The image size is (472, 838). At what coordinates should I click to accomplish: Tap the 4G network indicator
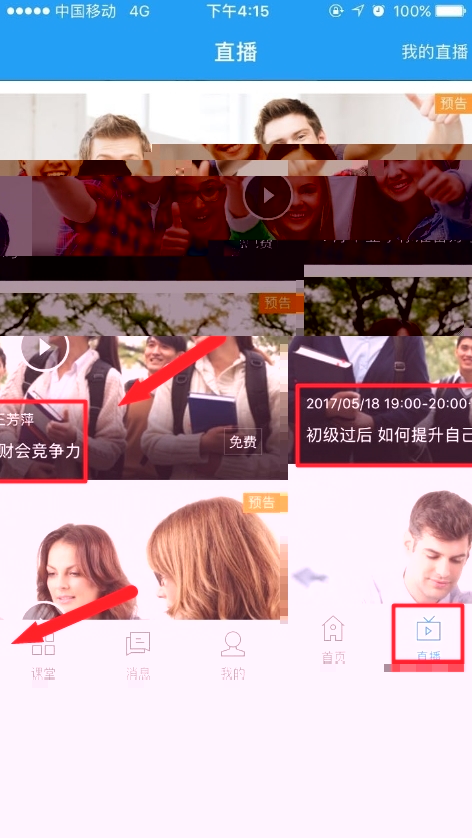[x=140, y=11]
